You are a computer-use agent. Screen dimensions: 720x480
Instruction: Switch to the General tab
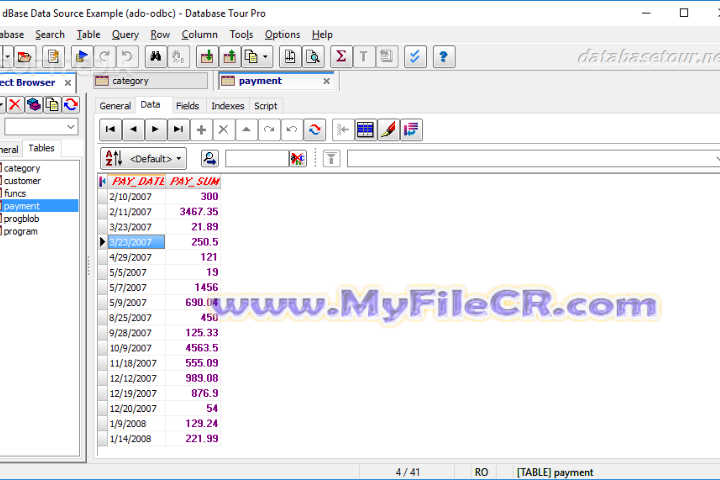[115, 106]
